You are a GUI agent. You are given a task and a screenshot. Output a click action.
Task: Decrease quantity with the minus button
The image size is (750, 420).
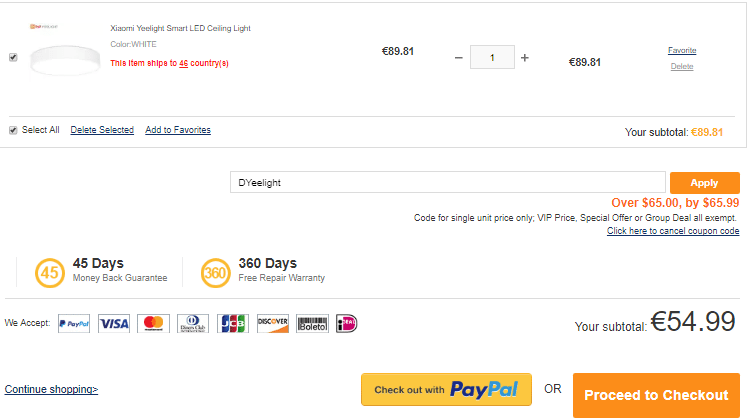459,58
